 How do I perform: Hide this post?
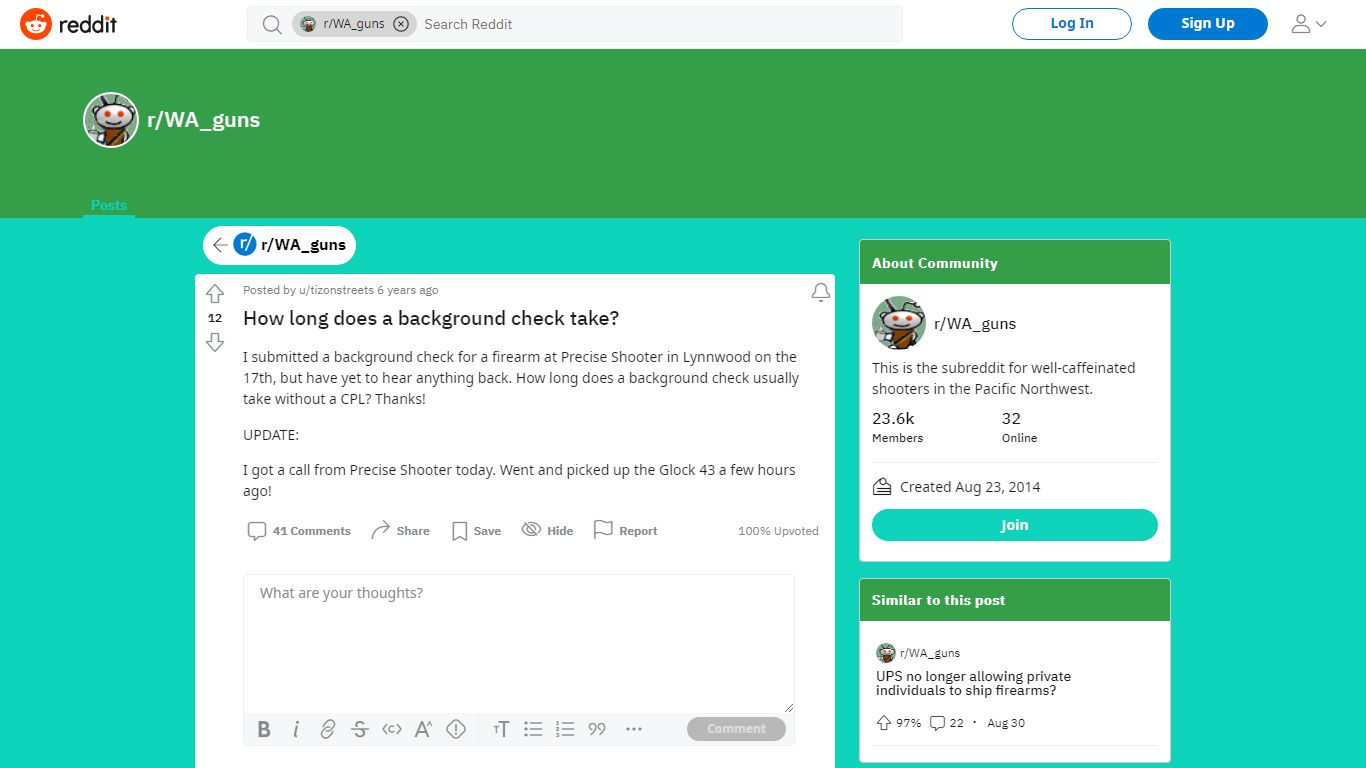[x=547, y=531]
